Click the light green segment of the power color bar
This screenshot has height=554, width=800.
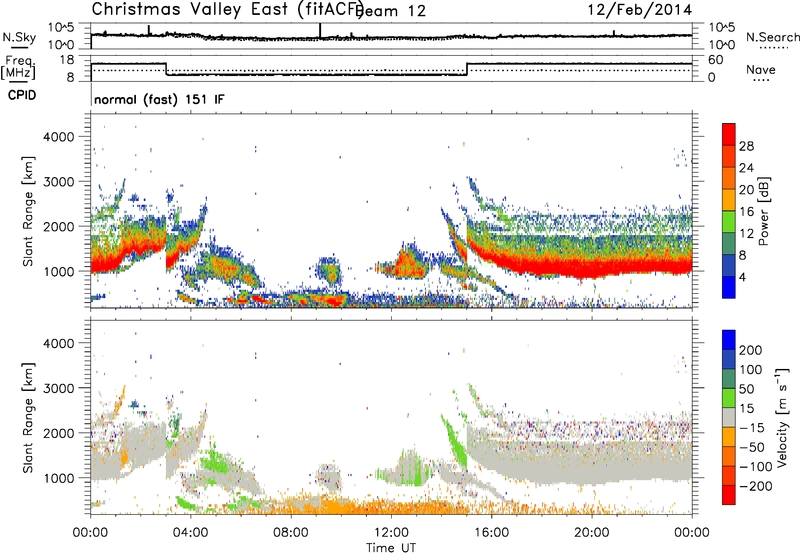pyautogui.click(x=729, y=221)
